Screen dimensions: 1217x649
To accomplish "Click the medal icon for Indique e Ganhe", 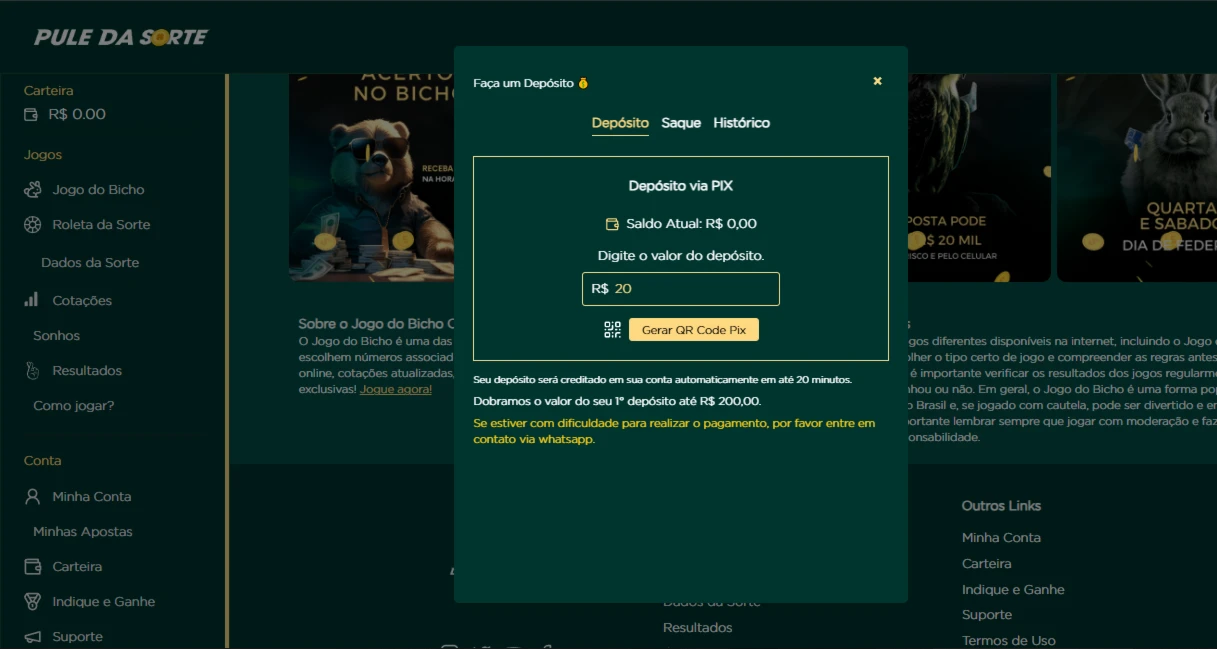I will tap(33, 601).
